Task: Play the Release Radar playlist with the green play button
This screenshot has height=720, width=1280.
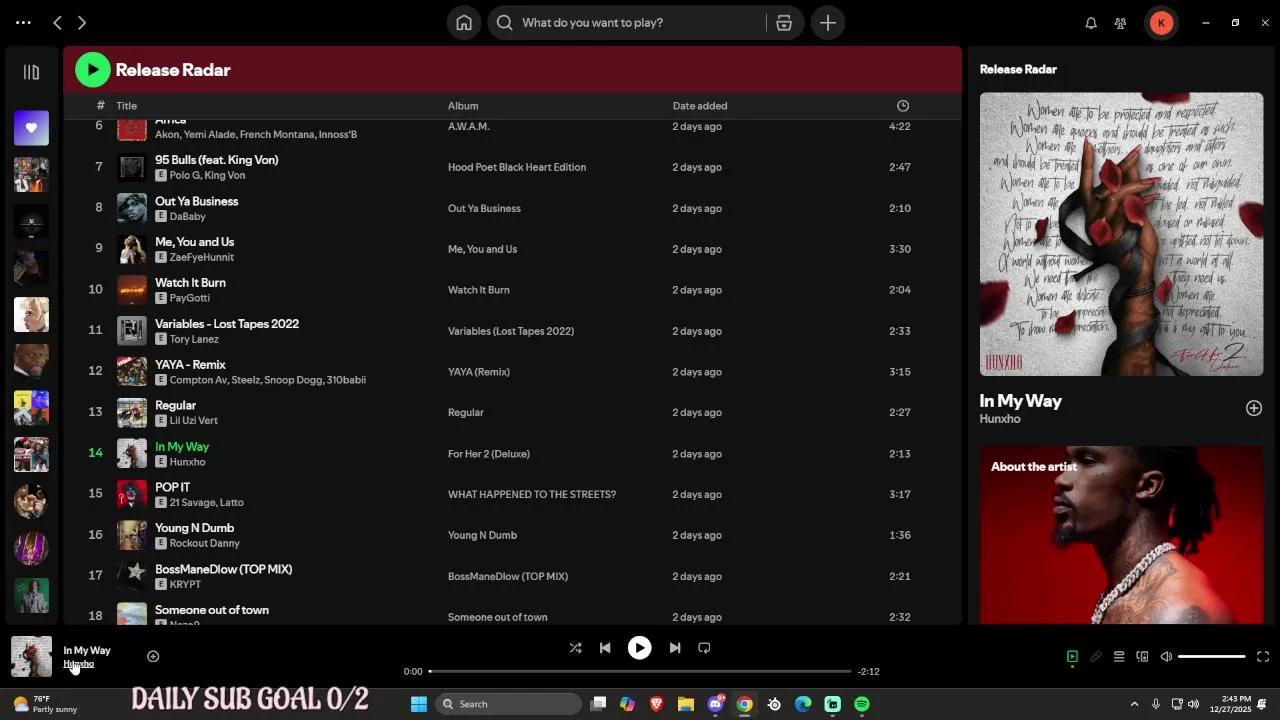Action: click(93, 70)
